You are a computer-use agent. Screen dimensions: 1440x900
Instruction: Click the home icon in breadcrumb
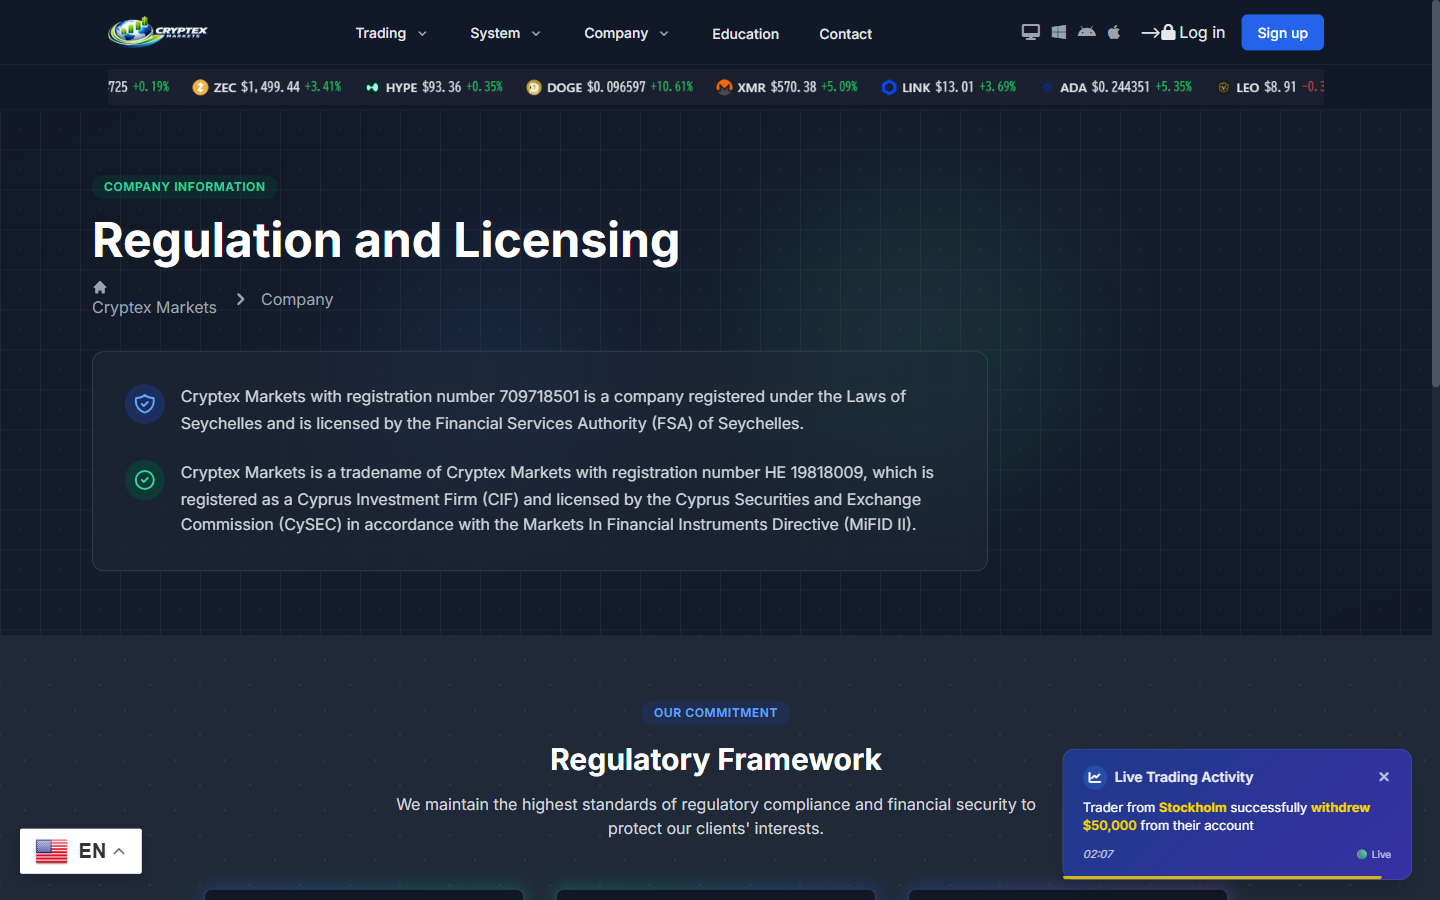100,287
